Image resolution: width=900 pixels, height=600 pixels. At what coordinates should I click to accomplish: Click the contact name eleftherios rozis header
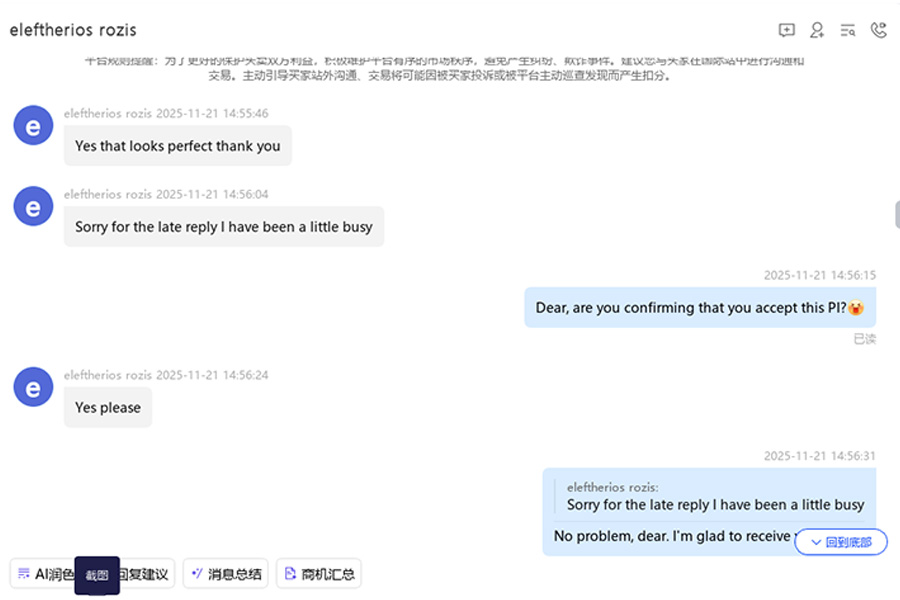click(x=72, y=30)
